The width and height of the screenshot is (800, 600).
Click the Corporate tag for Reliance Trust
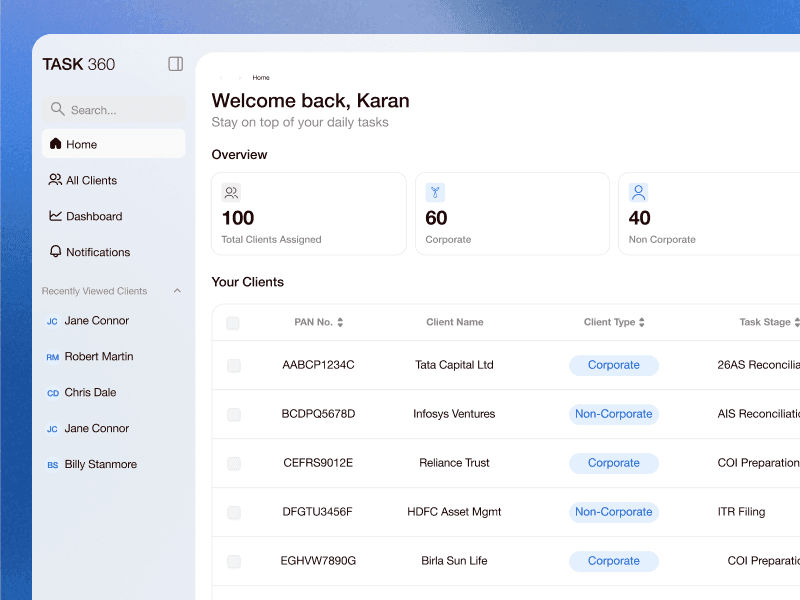614,463
